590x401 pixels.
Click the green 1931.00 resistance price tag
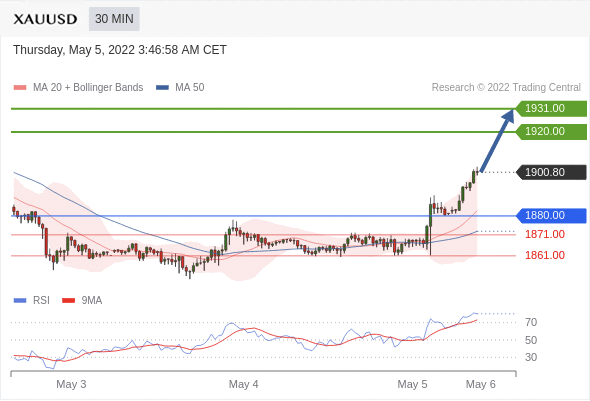point(551,108)
